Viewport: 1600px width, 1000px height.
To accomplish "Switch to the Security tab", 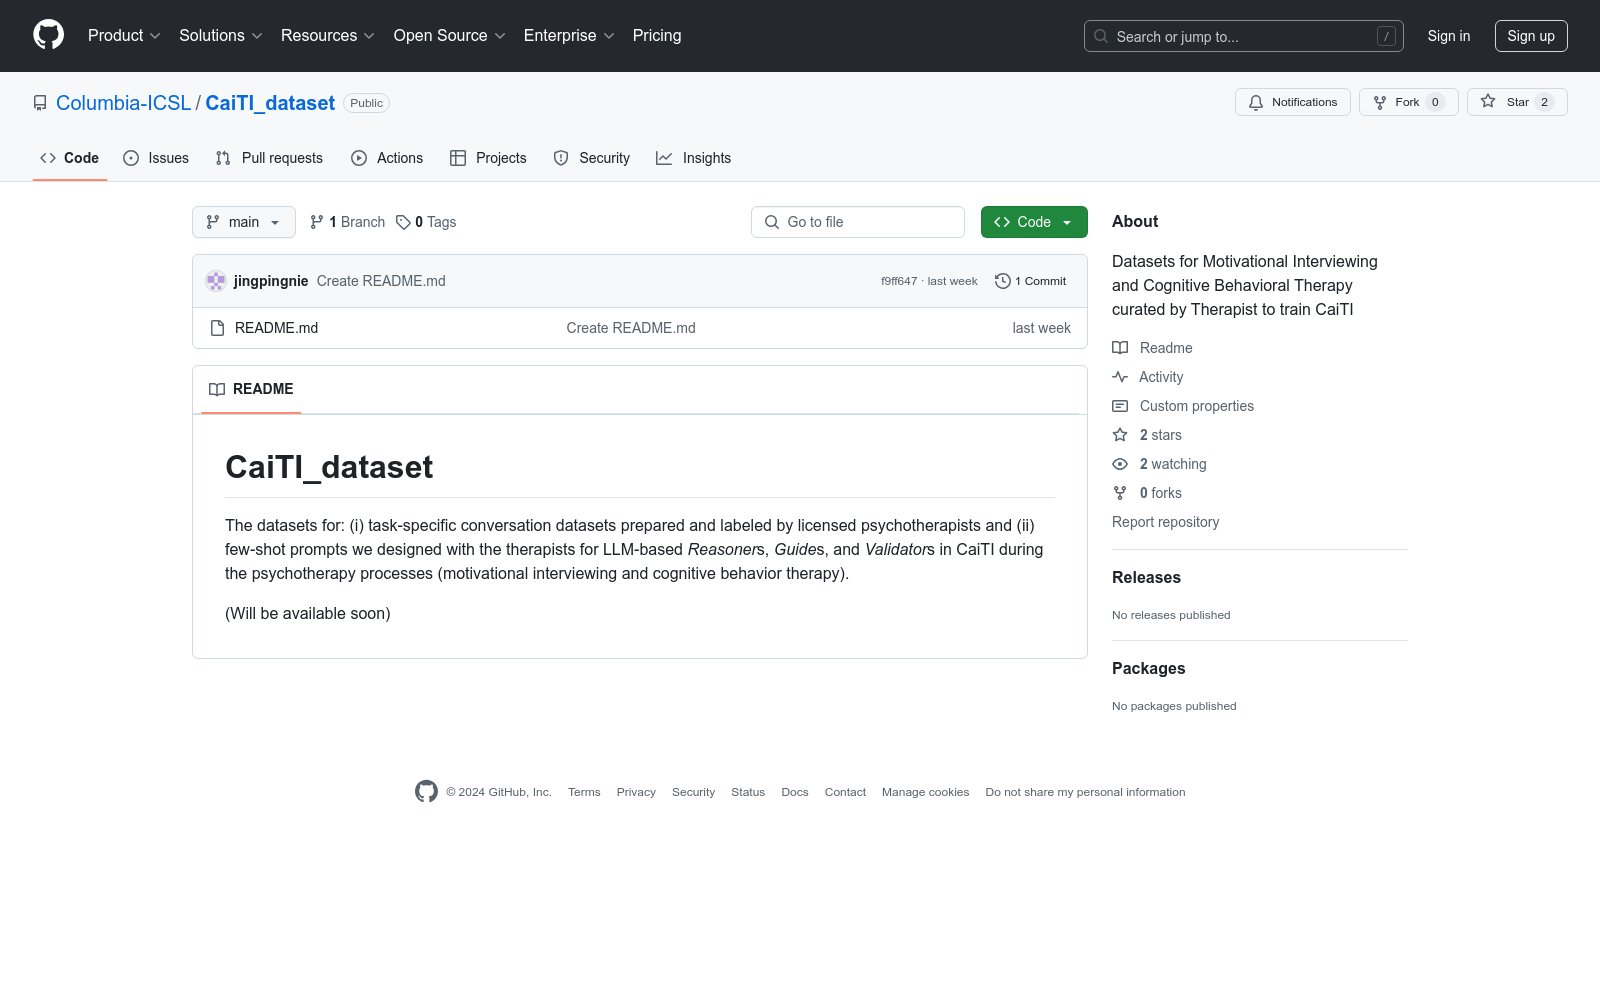I will click(x=592, y=158).
